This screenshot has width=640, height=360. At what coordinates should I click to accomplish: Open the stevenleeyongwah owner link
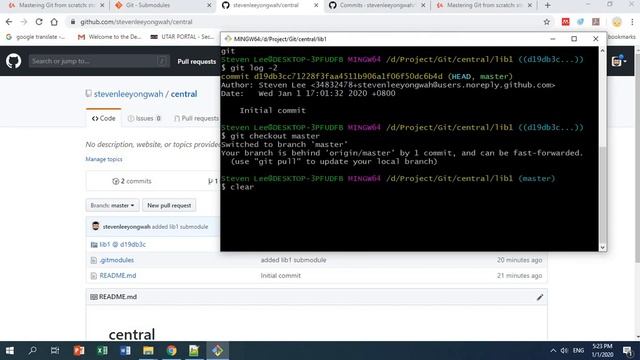tap(129, 94)
